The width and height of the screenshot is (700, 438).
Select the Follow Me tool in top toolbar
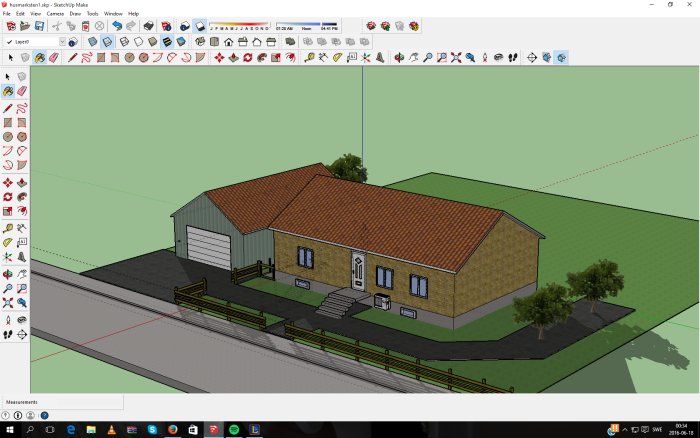coord(262,58)
